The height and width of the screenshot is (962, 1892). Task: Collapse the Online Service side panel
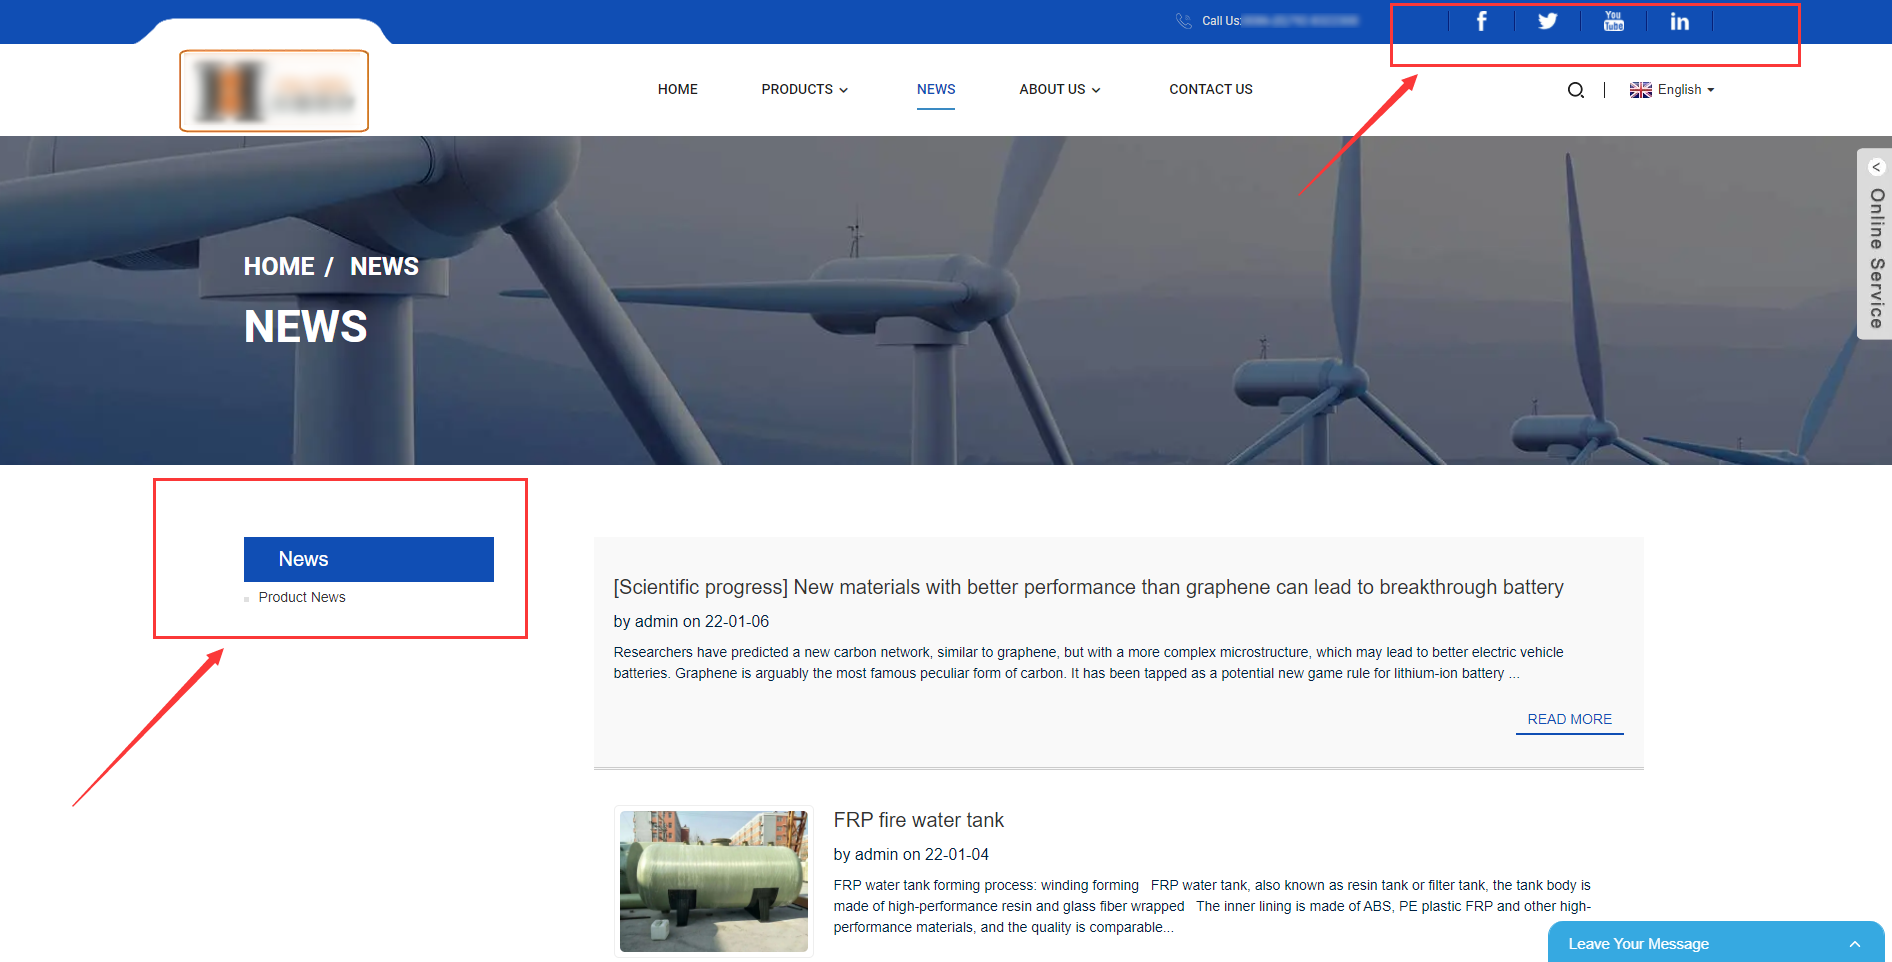point(1876,167)
